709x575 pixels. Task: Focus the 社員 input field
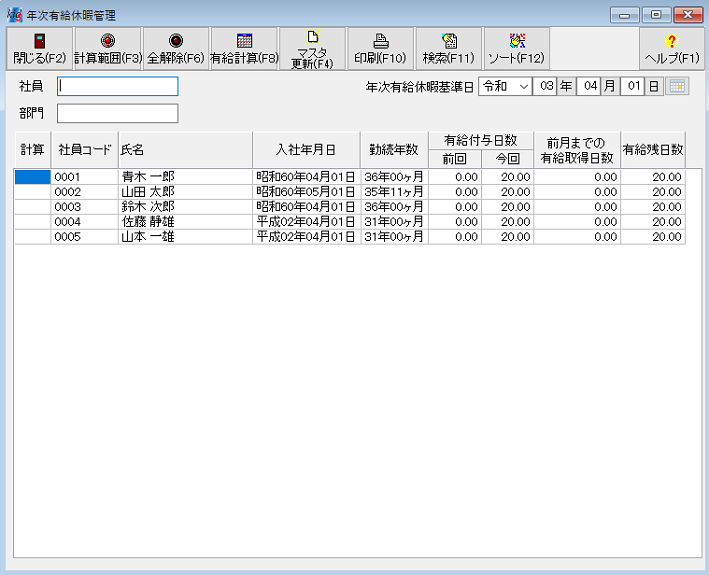[x=117, y=86]
